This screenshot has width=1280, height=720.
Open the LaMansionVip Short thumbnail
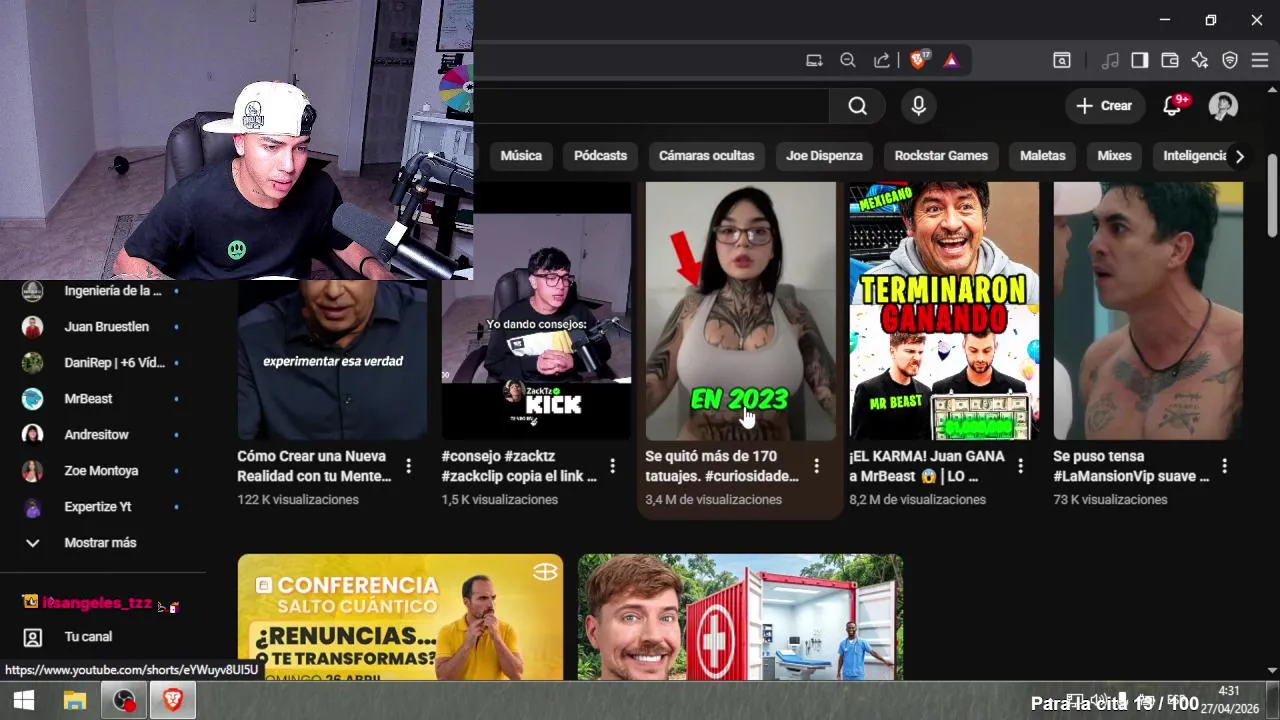1148,311
